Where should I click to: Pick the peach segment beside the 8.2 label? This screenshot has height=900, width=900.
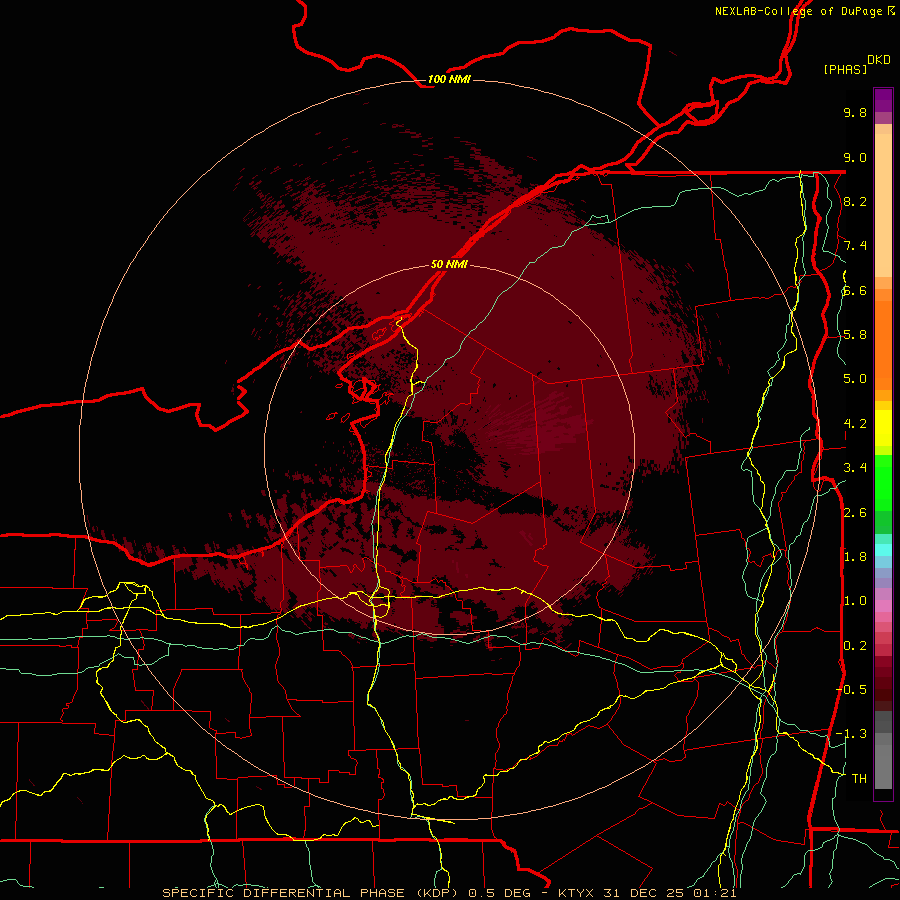[x=883, y=205]
